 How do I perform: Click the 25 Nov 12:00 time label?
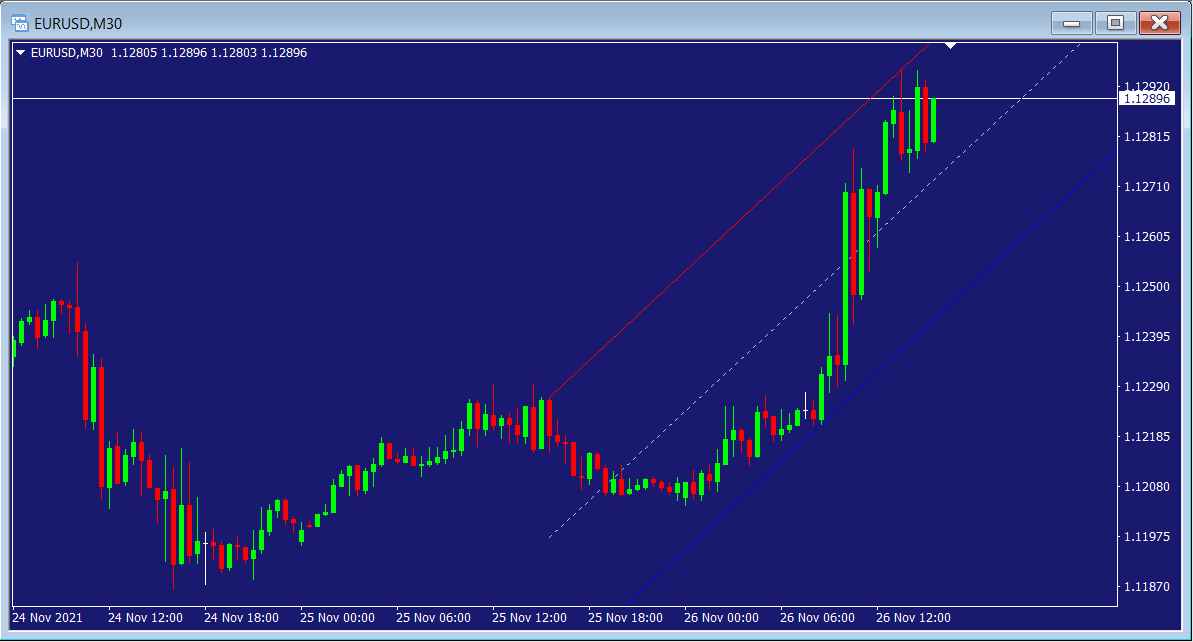(x=530, y=617)
